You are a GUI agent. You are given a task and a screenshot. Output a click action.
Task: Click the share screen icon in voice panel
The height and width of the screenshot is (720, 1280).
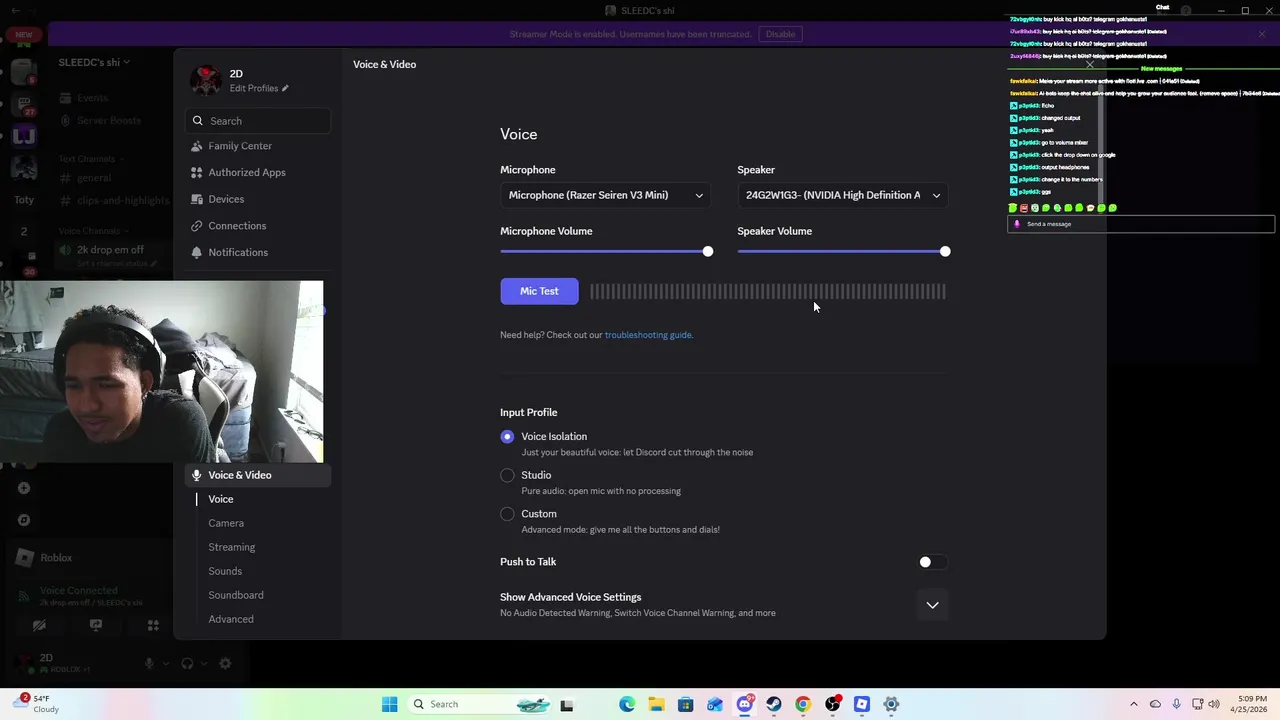point(96,625)
